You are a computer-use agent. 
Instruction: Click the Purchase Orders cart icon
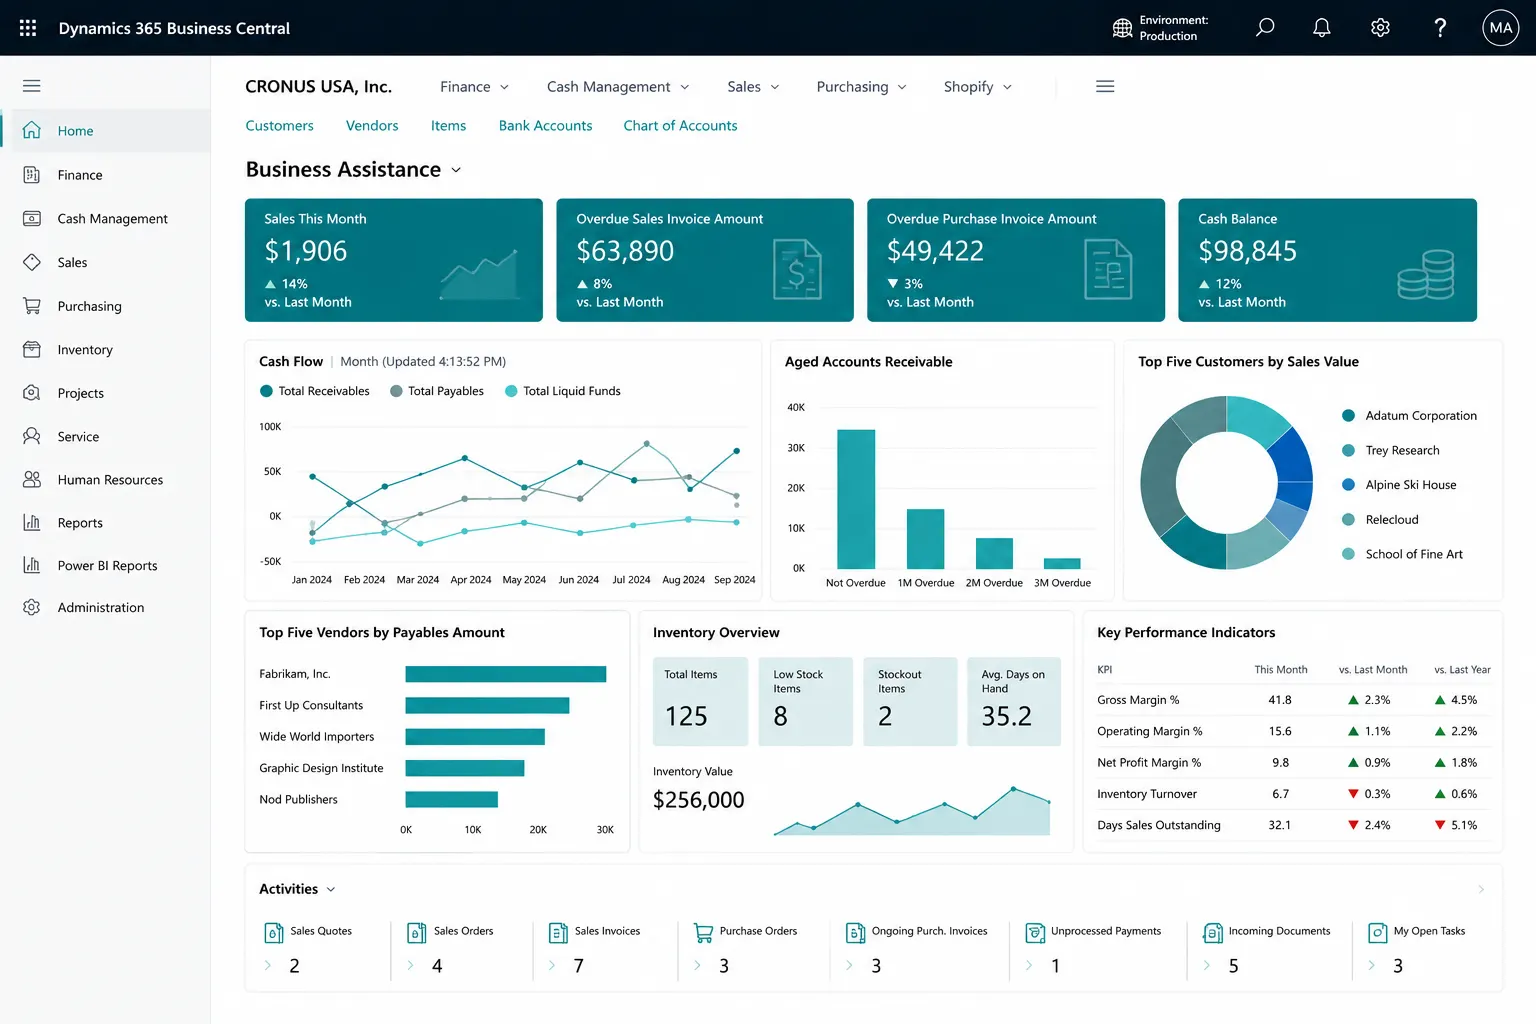703,932
